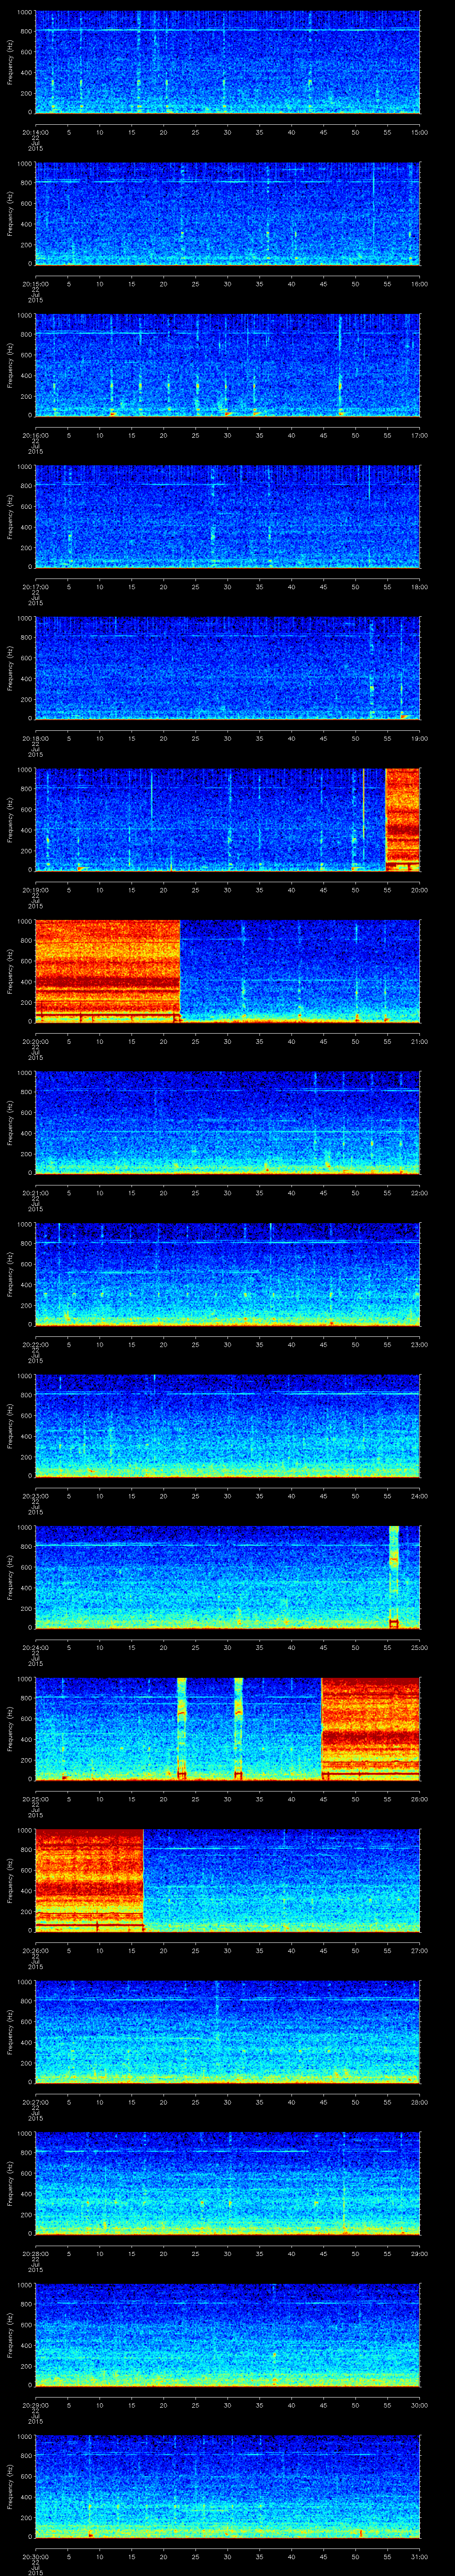Screen dimensions: 455x2576
Task: Select the red block starting at 45s in 20:25 spectrogram
Action: 371,1728
